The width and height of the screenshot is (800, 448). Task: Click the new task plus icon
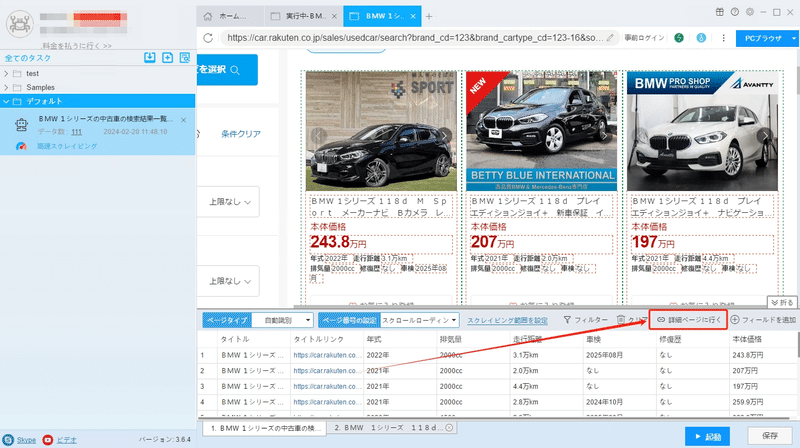tap(167, 58)
